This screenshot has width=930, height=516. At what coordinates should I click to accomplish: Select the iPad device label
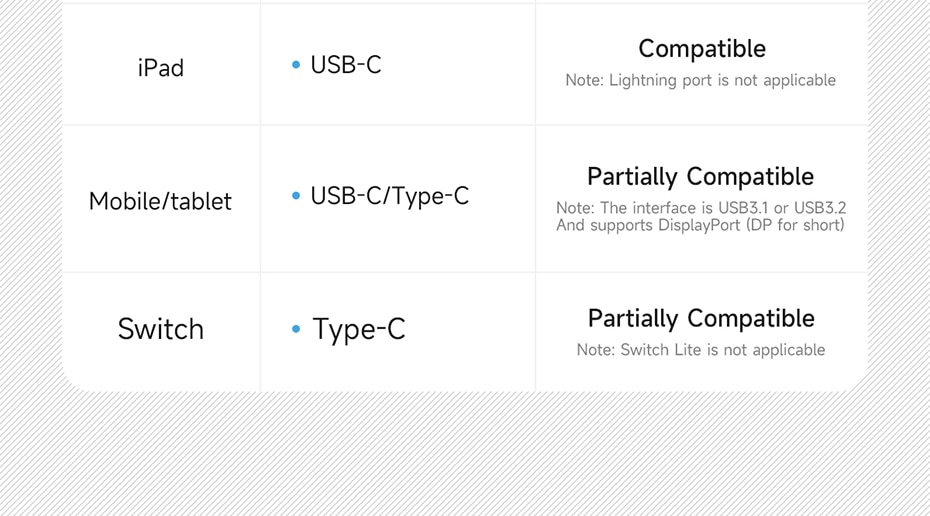tap(161, 68)
